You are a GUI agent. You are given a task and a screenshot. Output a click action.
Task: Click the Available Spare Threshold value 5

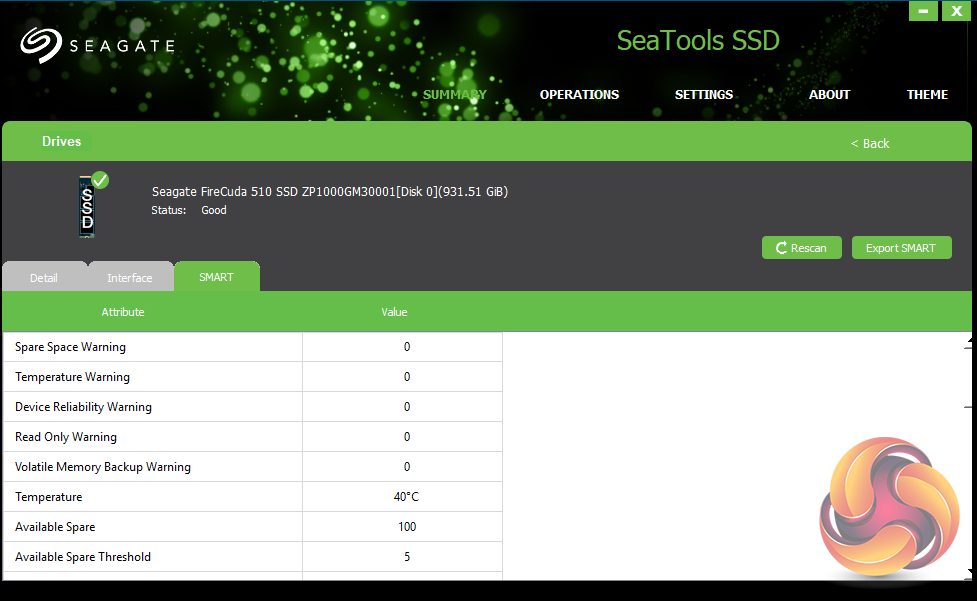click(x=407, y=557)
